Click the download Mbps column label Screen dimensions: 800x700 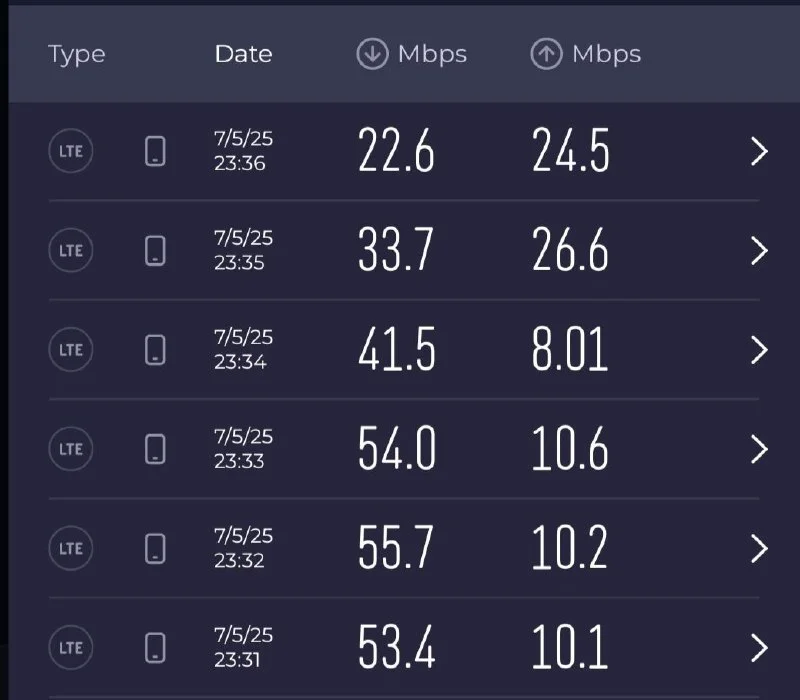pyautogui.click(x=432, y=54)
